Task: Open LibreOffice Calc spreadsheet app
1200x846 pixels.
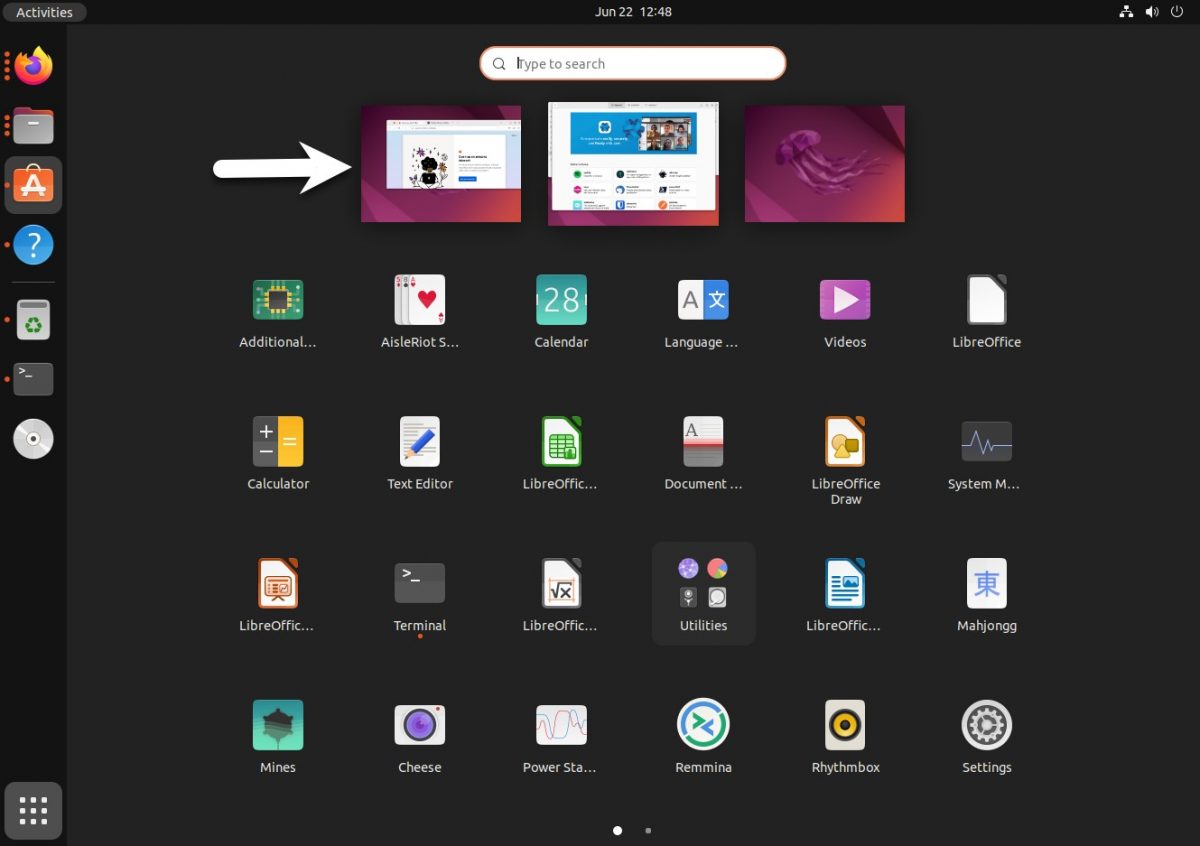Action: (561, 454)
